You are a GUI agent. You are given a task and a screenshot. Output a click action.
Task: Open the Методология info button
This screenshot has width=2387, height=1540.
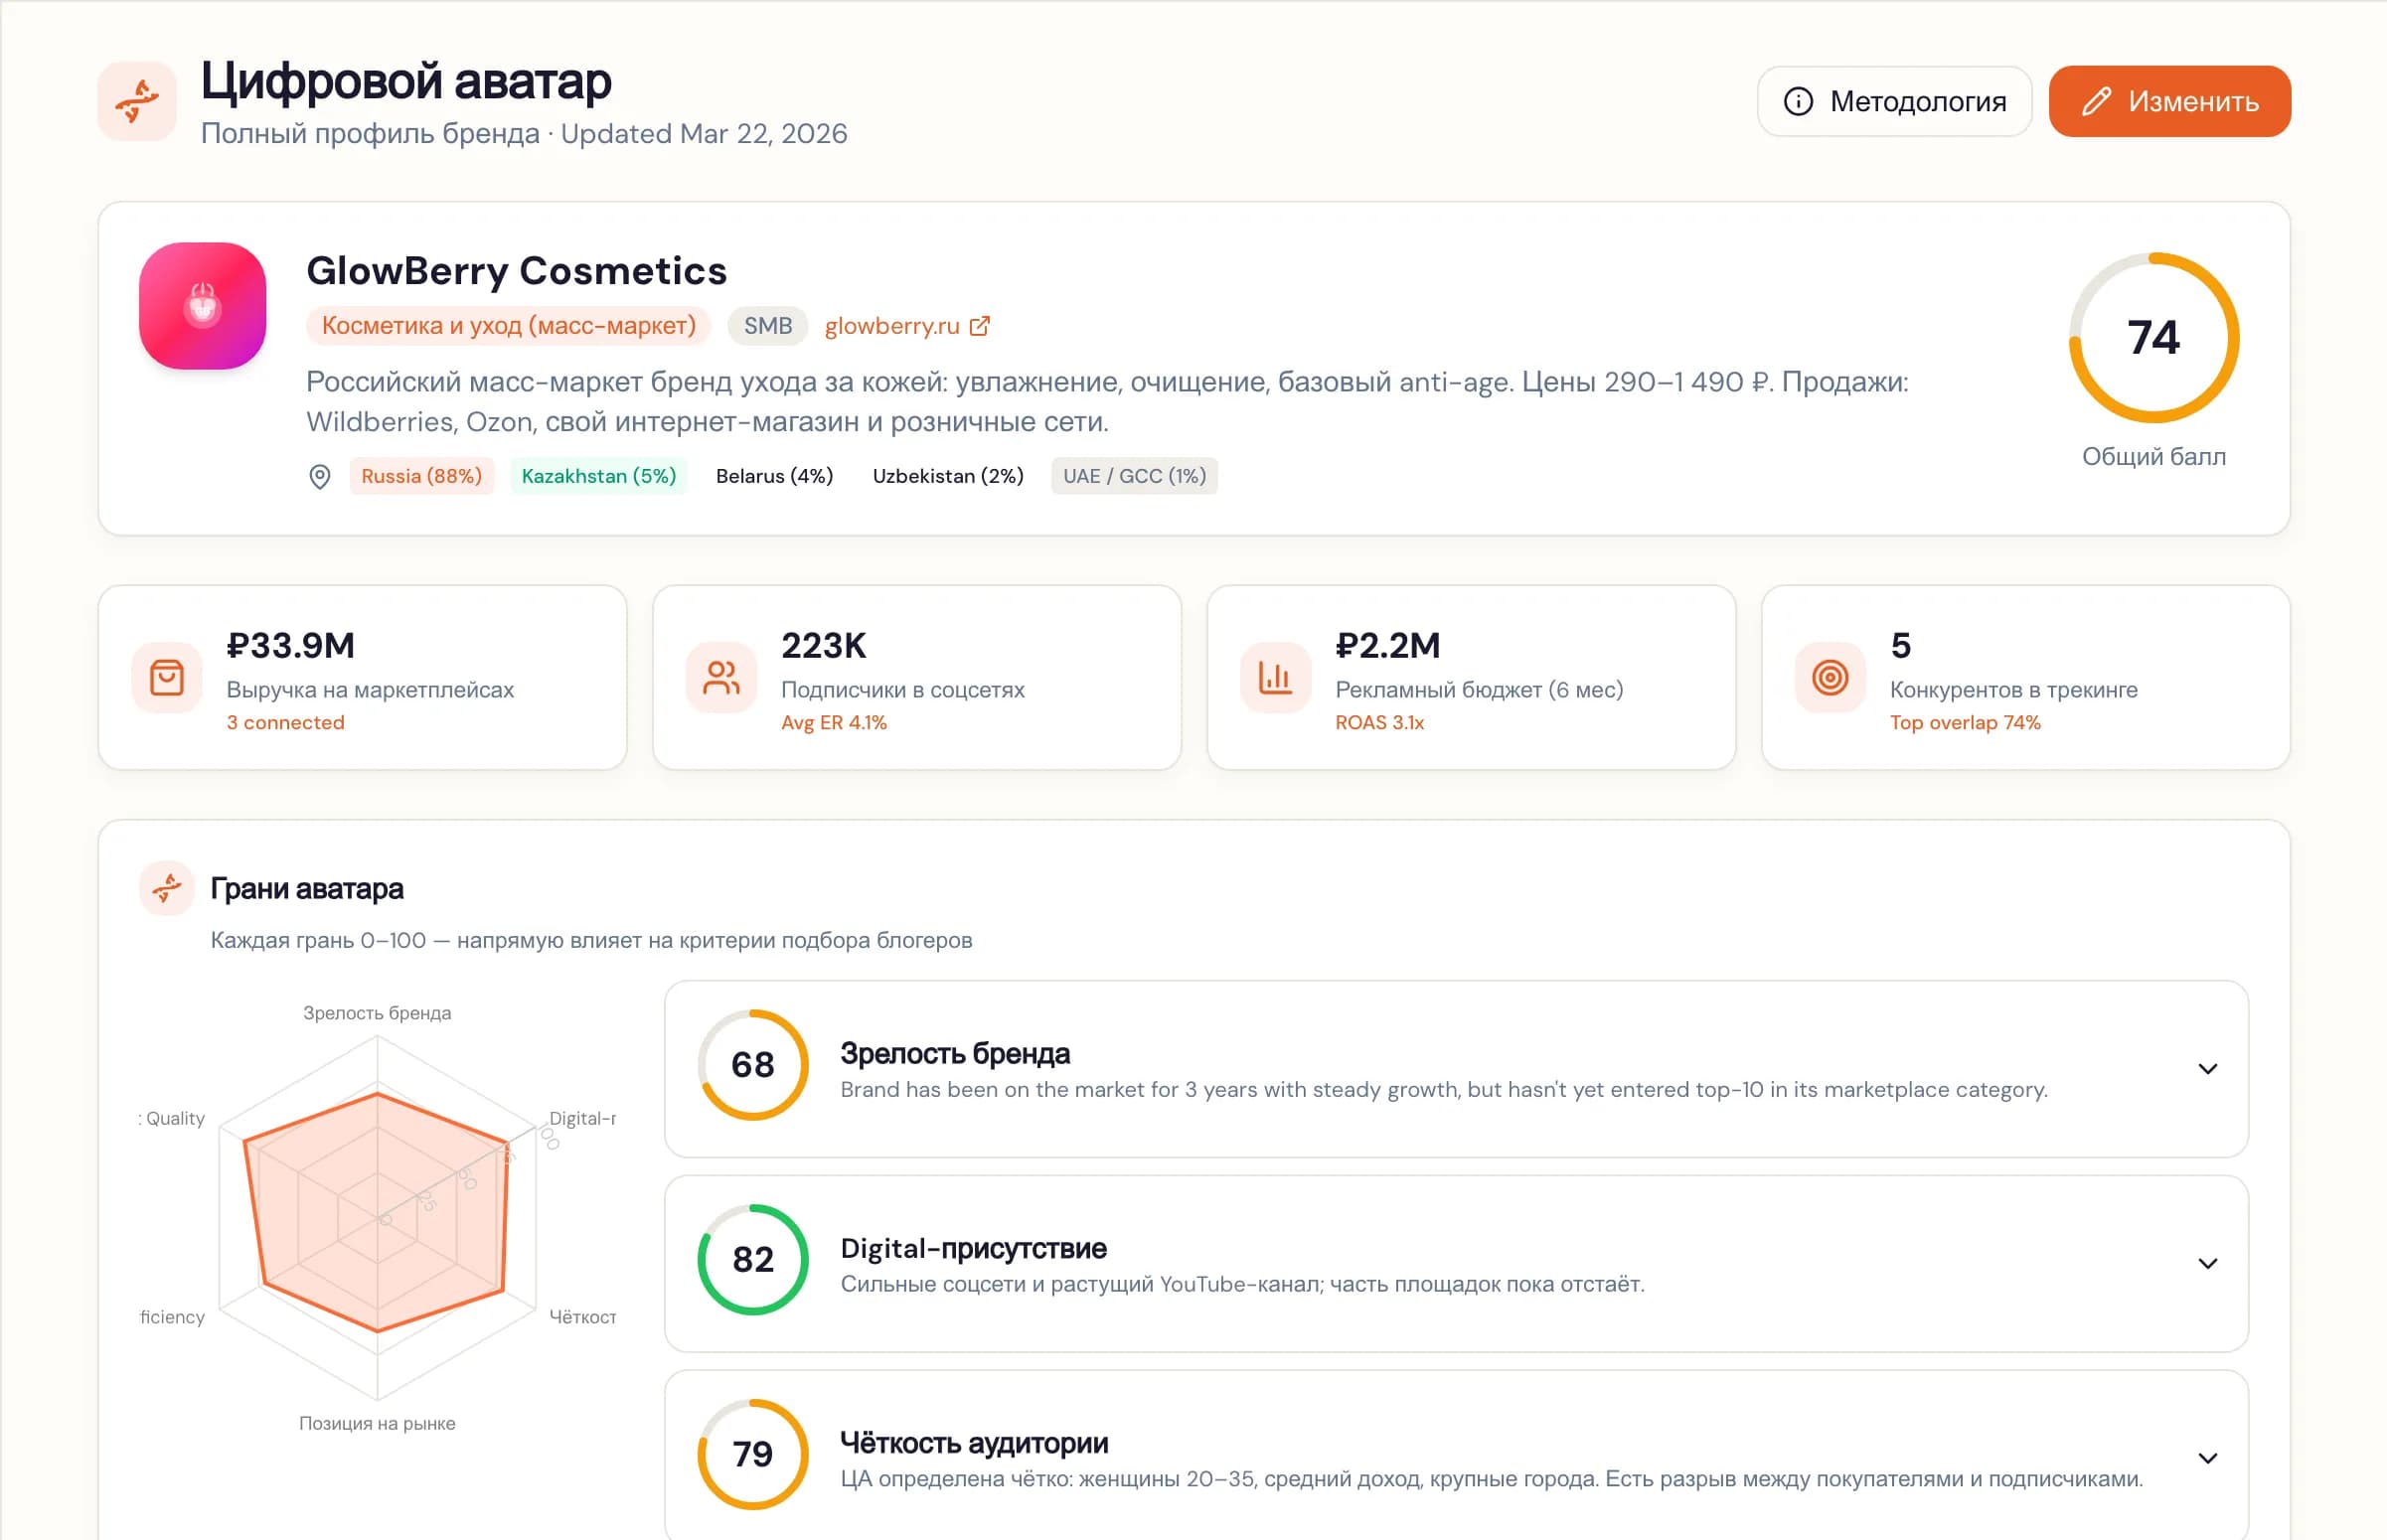click(x=1894, y=101)
